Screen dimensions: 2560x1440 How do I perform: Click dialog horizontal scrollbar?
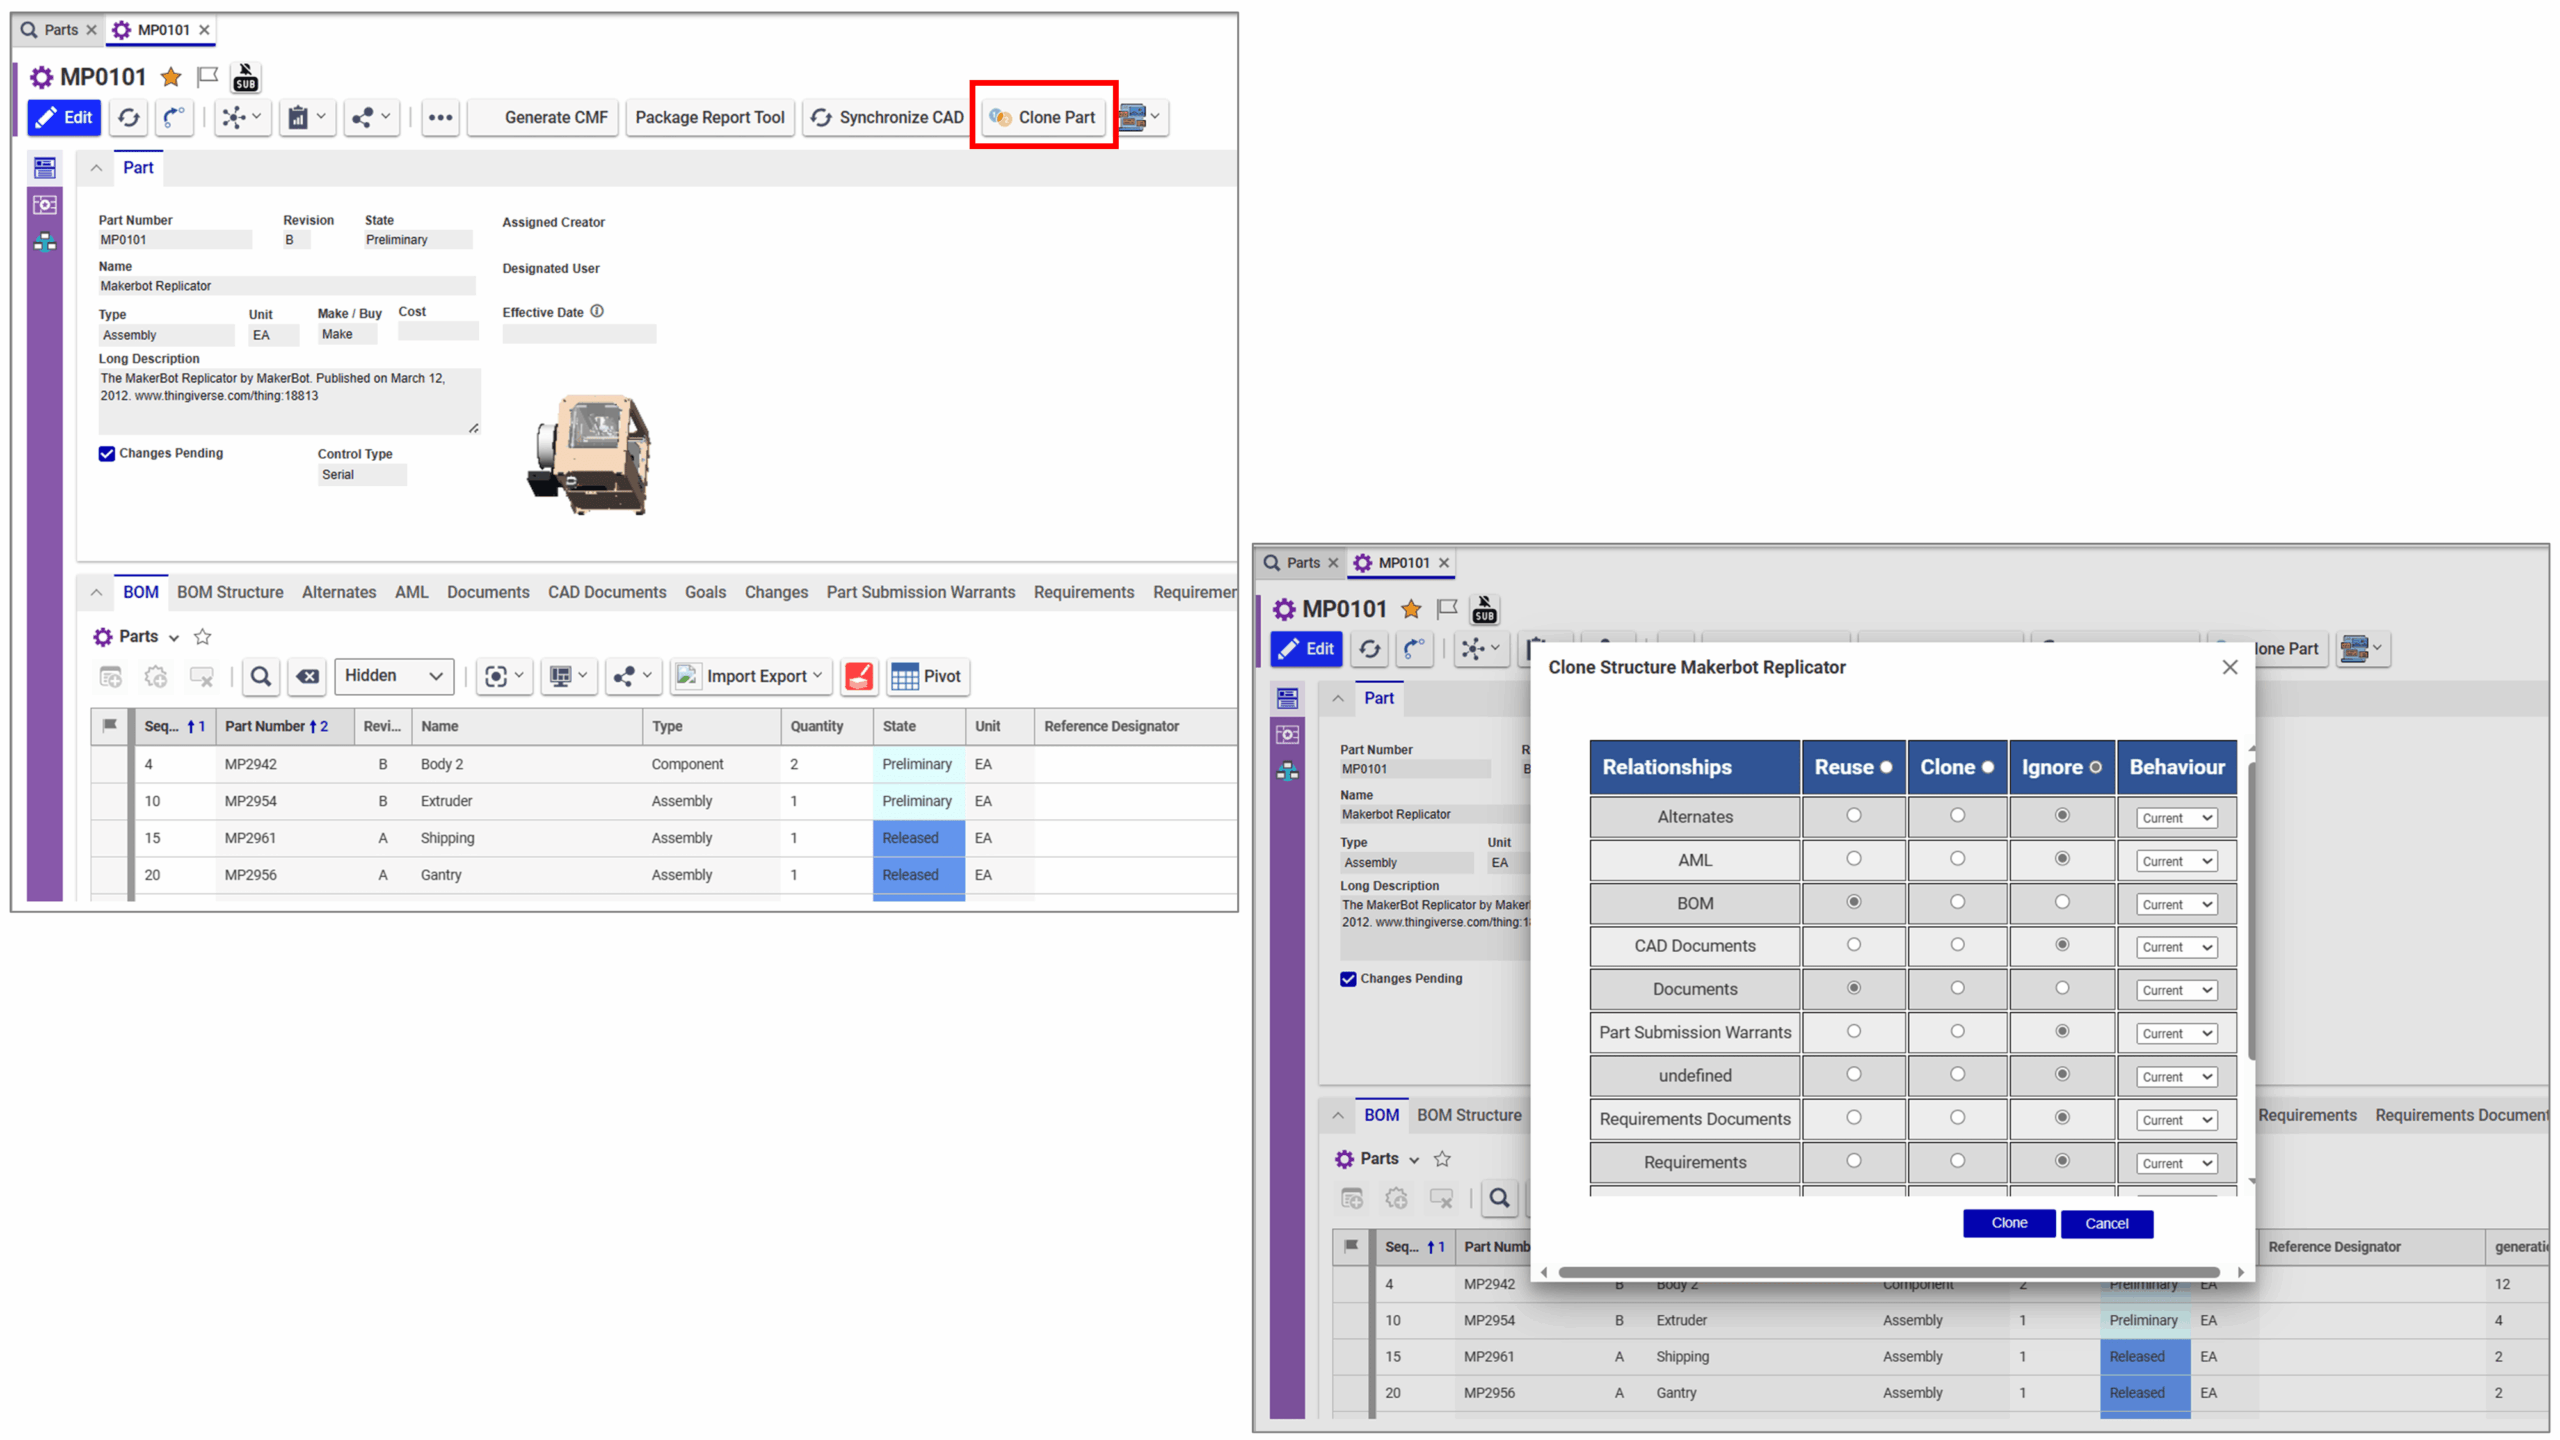(1890, 1273)
